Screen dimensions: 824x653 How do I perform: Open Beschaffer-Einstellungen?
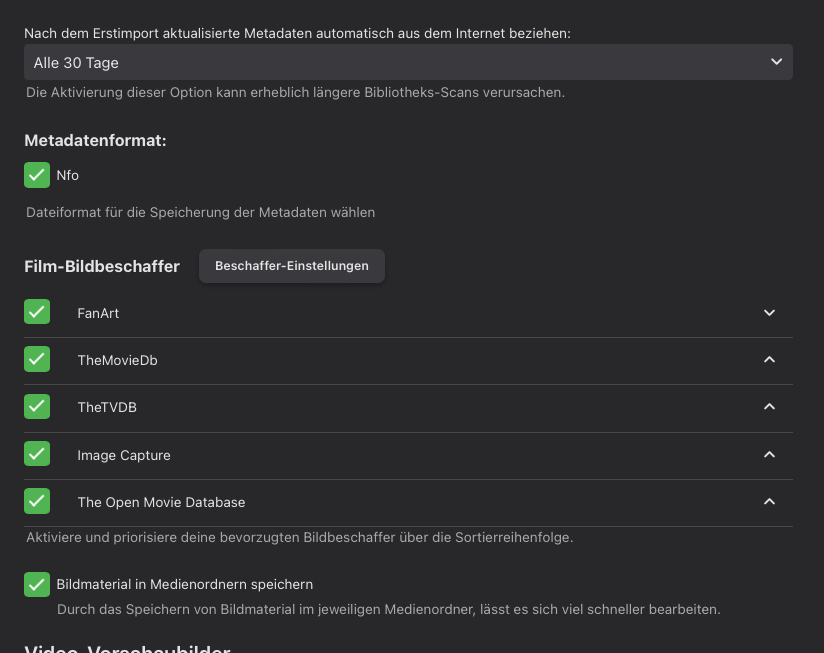point(291,266)
